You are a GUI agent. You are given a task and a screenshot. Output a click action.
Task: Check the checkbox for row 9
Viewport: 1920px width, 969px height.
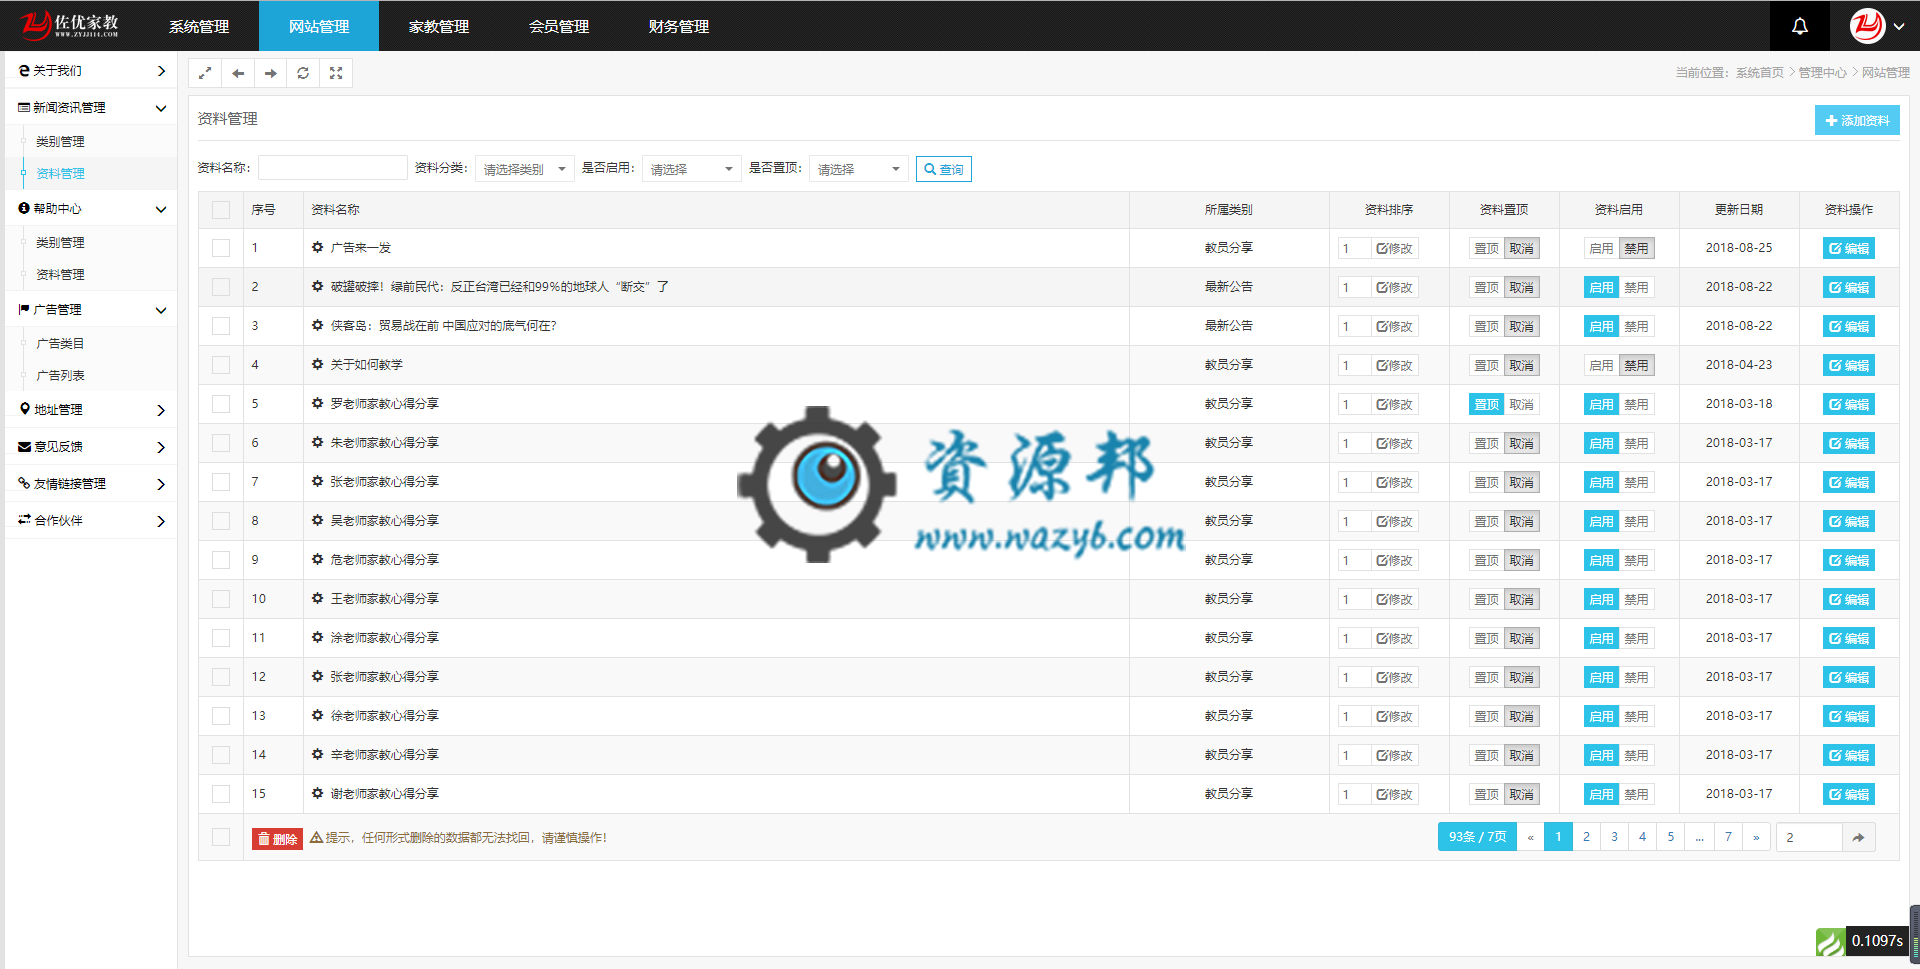(221, 560)
